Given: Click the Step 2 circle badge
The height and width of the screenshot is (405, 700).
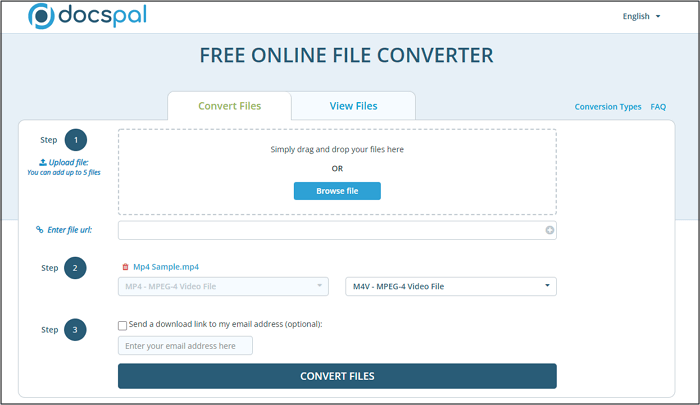Looking at the screenshot, I should pos(76,268).
